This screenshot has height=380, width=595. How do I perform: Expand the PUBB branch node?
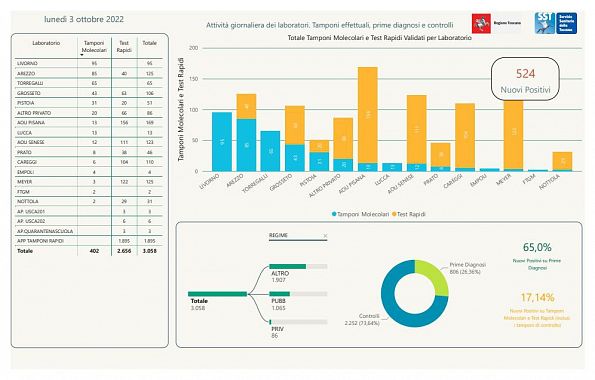coord(298,294)
